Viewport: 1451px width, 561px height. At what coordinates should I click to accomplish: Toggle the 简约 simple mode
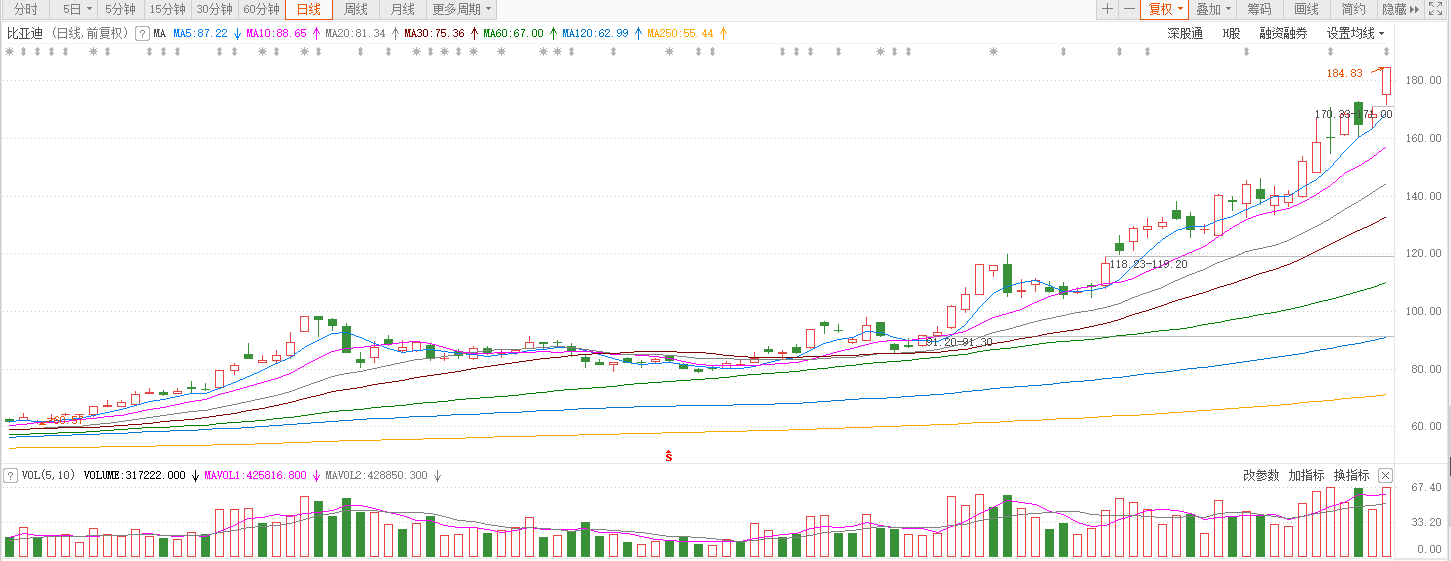(1353, 9)
